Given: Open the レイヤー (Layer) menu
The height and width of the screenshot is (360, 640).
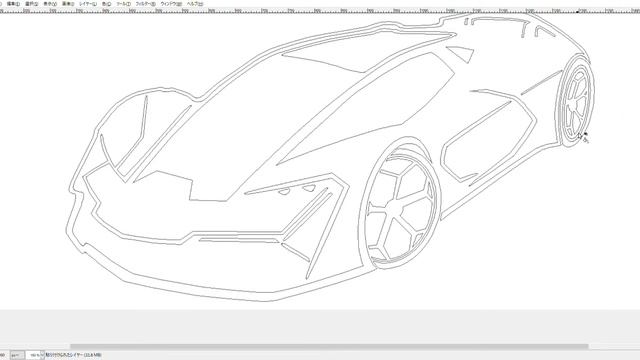Looking at the screenshot, I should (x=88, y=4).
